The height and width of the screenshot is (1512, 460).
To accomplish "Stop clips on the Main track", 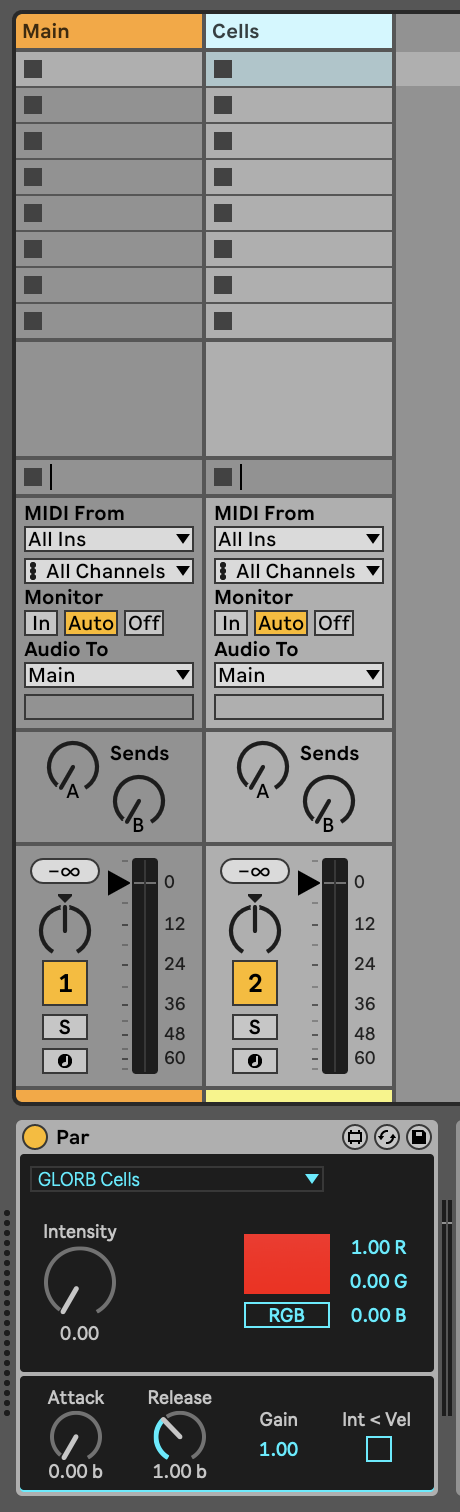I will tap(33, 477).
